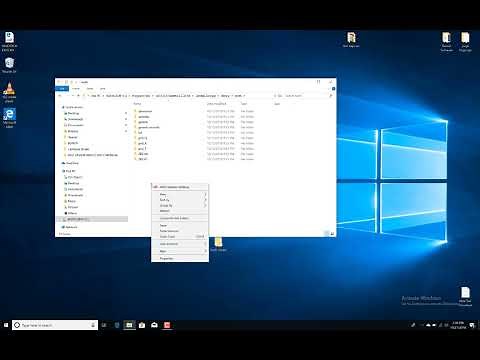The image size is (480, 360).
Task: Go up one folder level arrow
Action: 79,96
